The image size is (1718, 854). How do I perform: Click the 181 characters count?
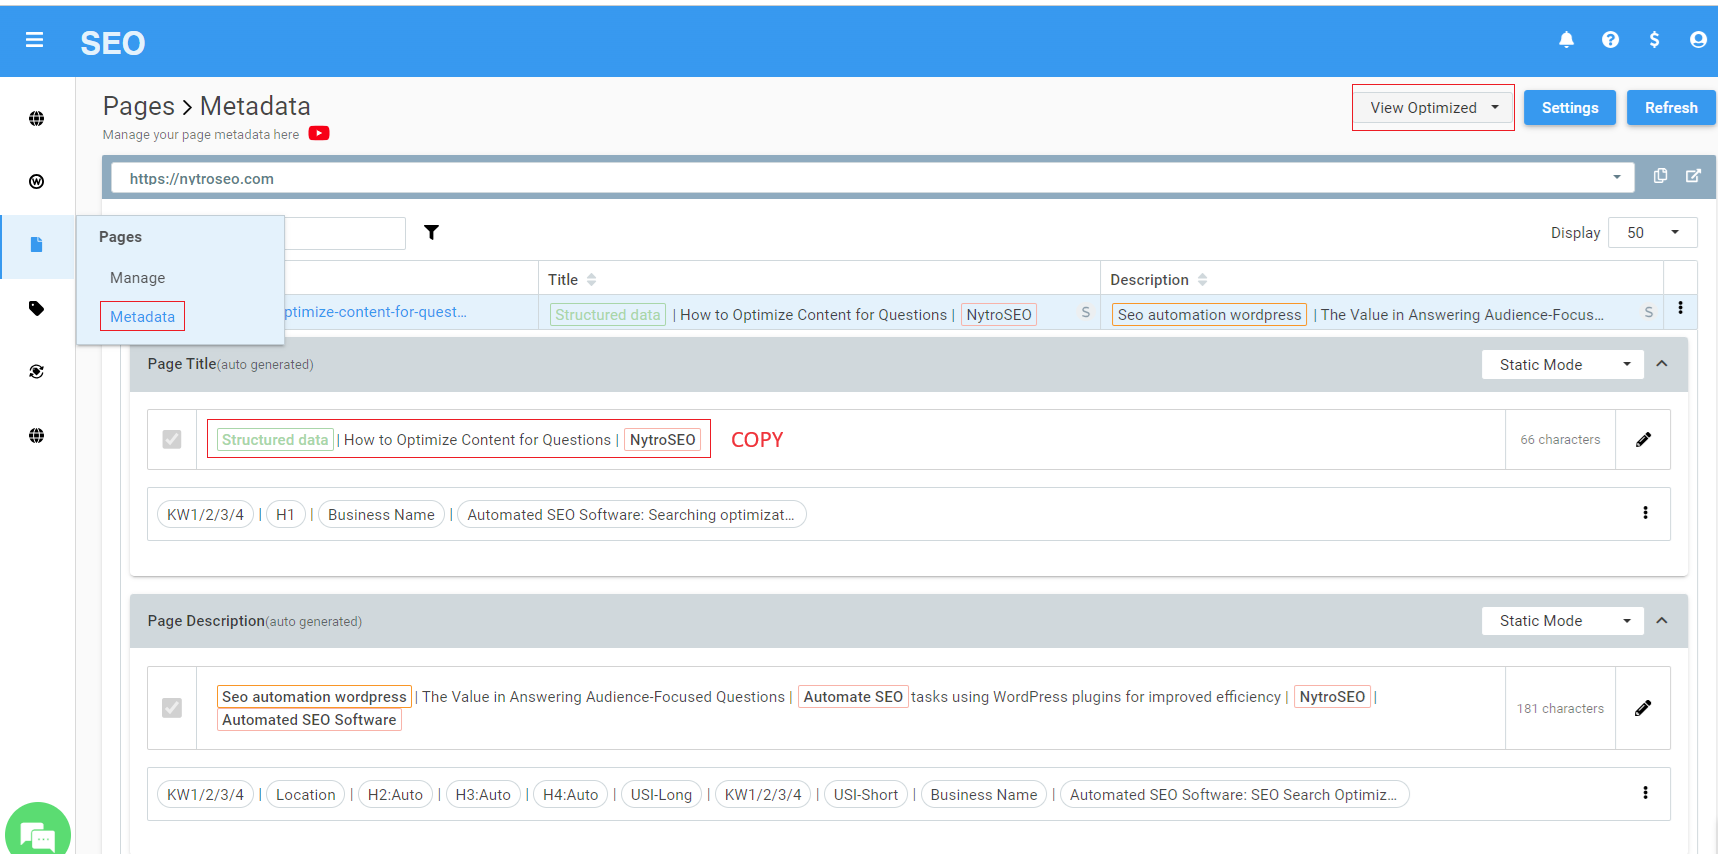point(1560,709)
